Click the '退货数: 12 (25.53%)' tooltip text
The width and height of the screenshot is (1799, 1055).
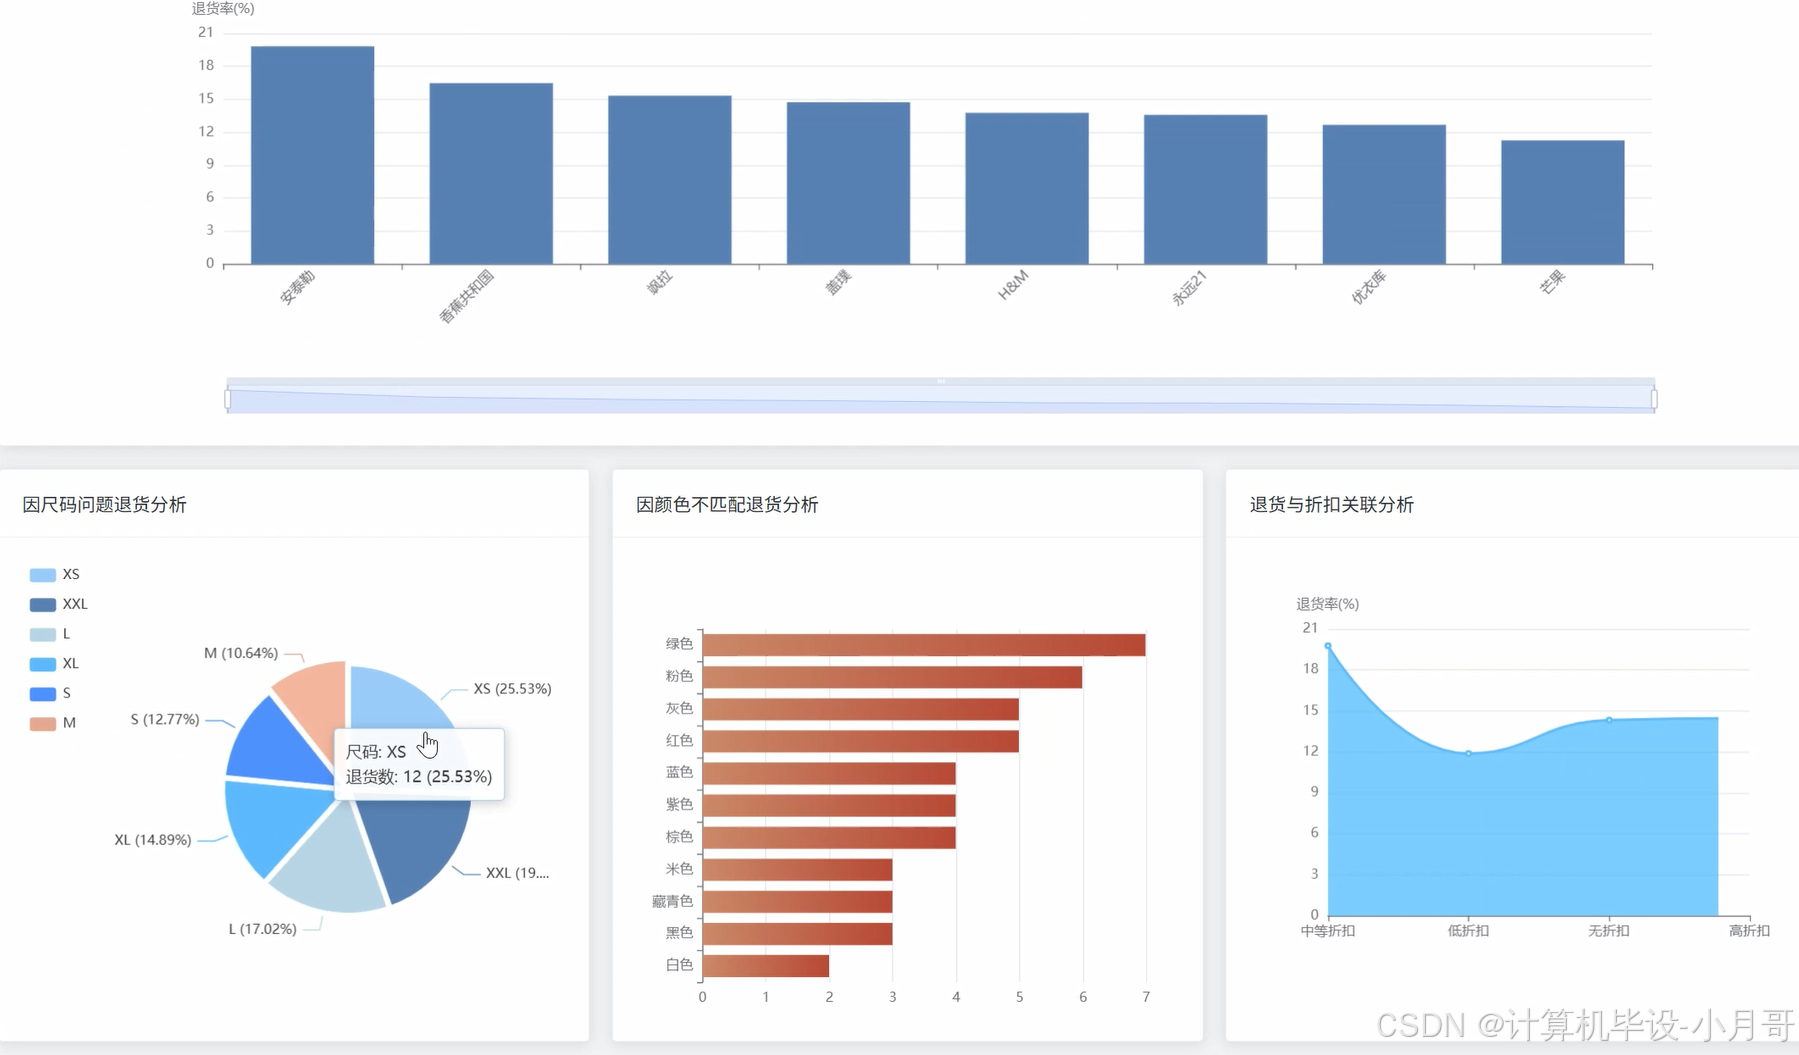coord(419,777)
